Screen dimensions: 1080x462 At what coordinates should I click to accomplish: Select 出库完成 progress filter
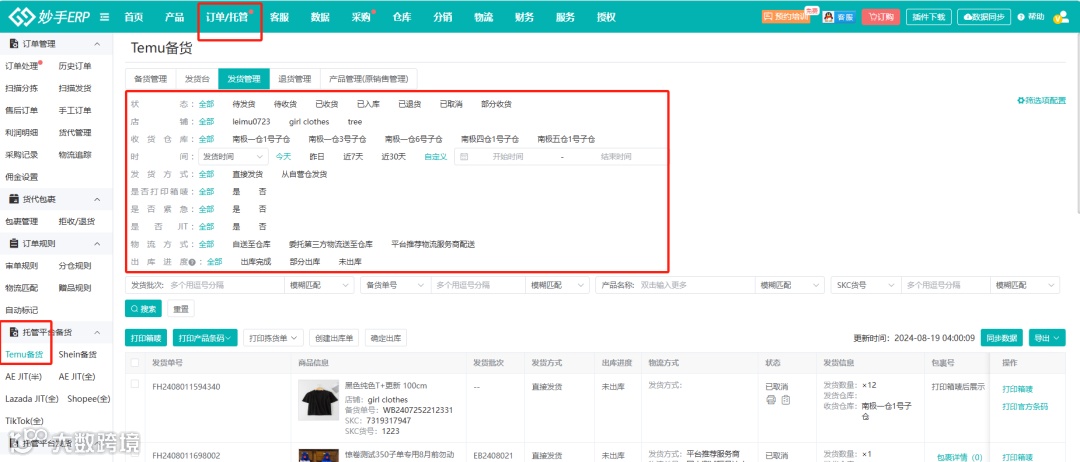pos(256,262)
